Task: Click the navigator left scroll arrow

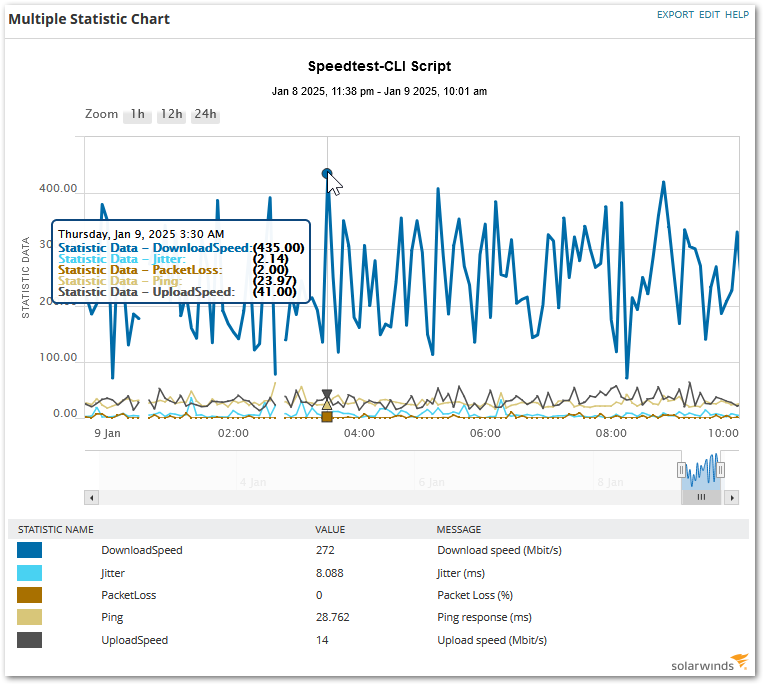Action: tap(92, 498)
